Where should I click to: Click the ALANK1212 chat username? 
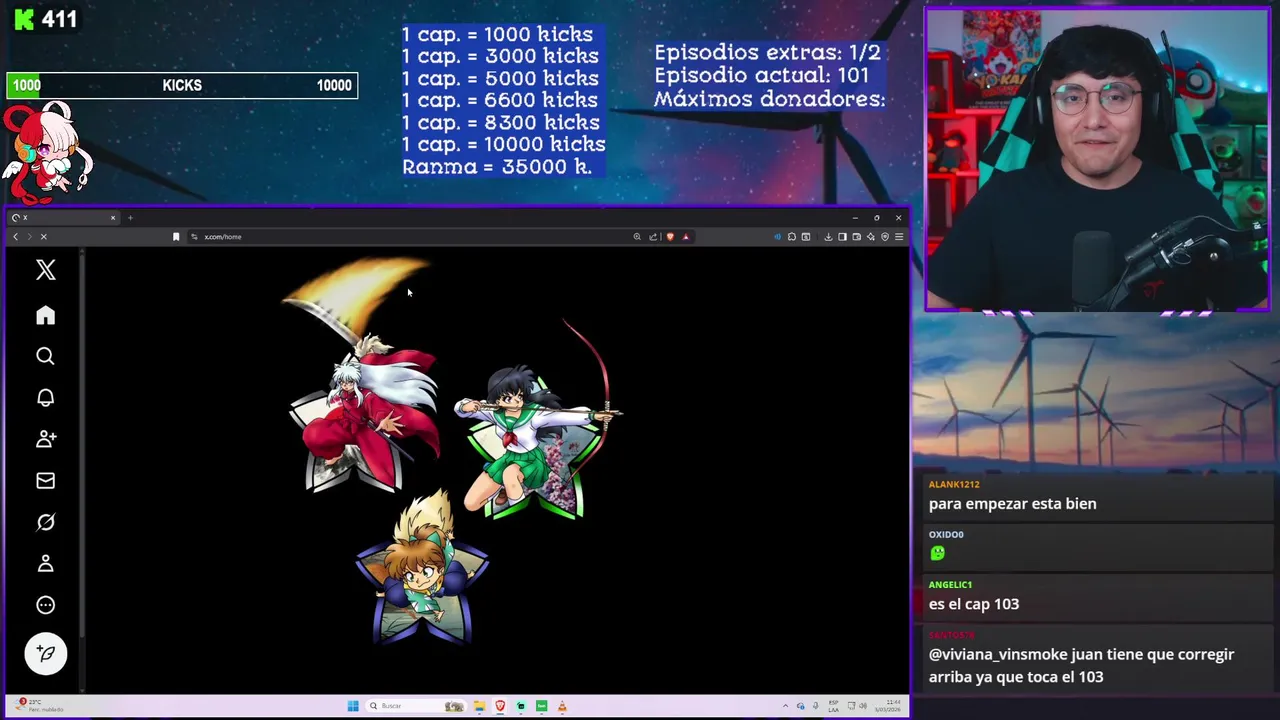954,484
